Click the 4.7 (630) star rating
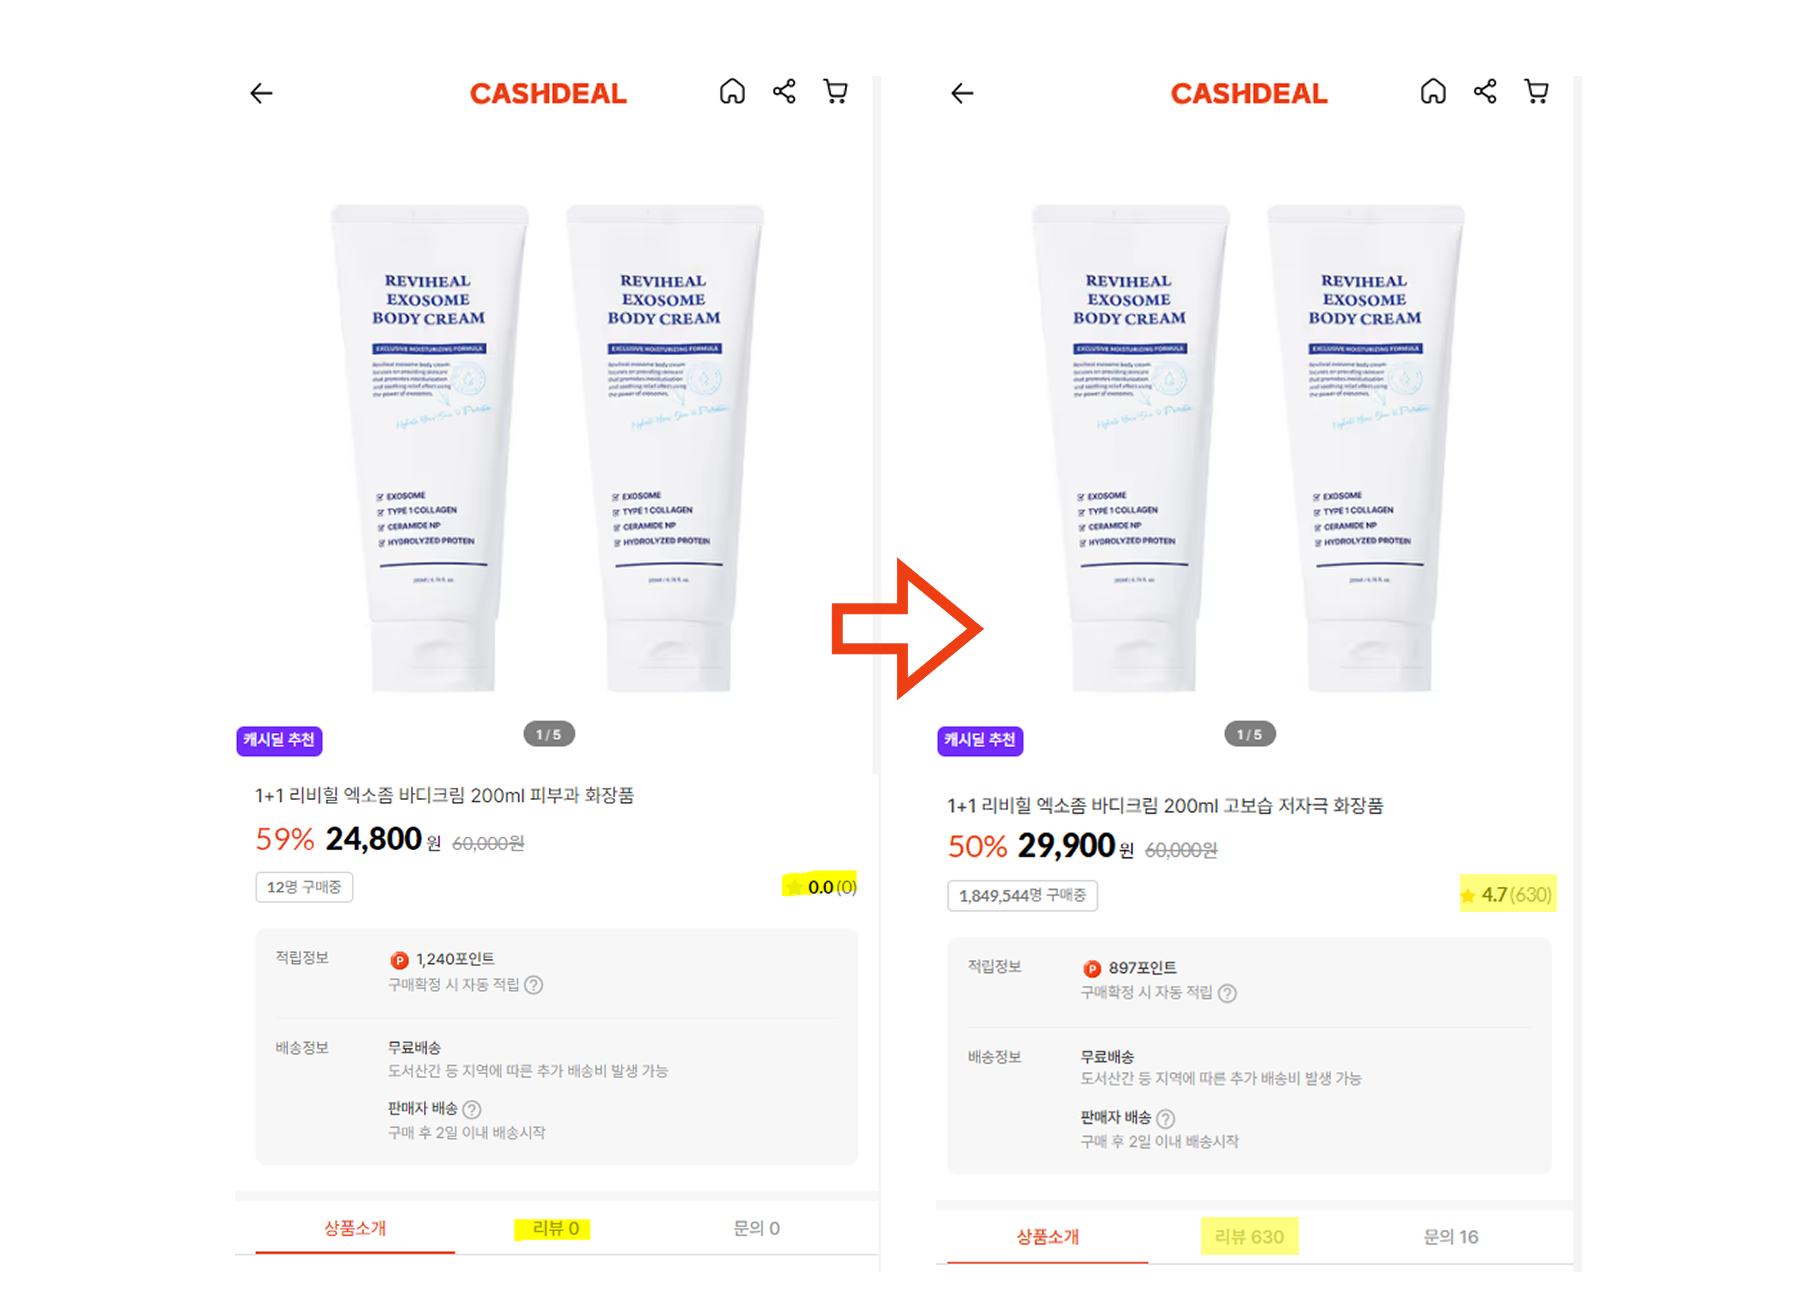This screenshot has width=1817, height=1297. coord(1507,894)
